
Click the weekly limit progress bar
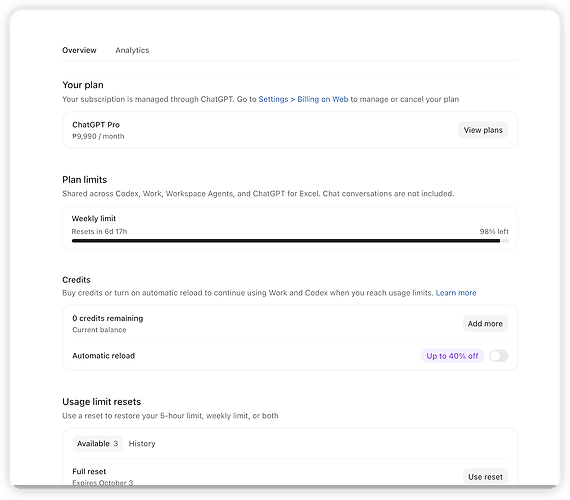point(290,241)
